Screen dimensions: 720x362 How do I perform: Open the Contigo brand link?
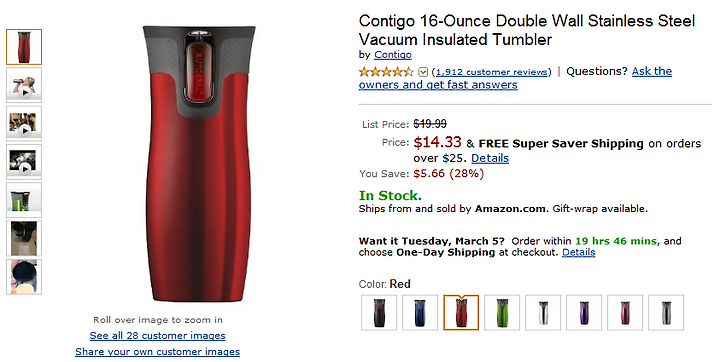pyautogui.click(x=393, y=55)
